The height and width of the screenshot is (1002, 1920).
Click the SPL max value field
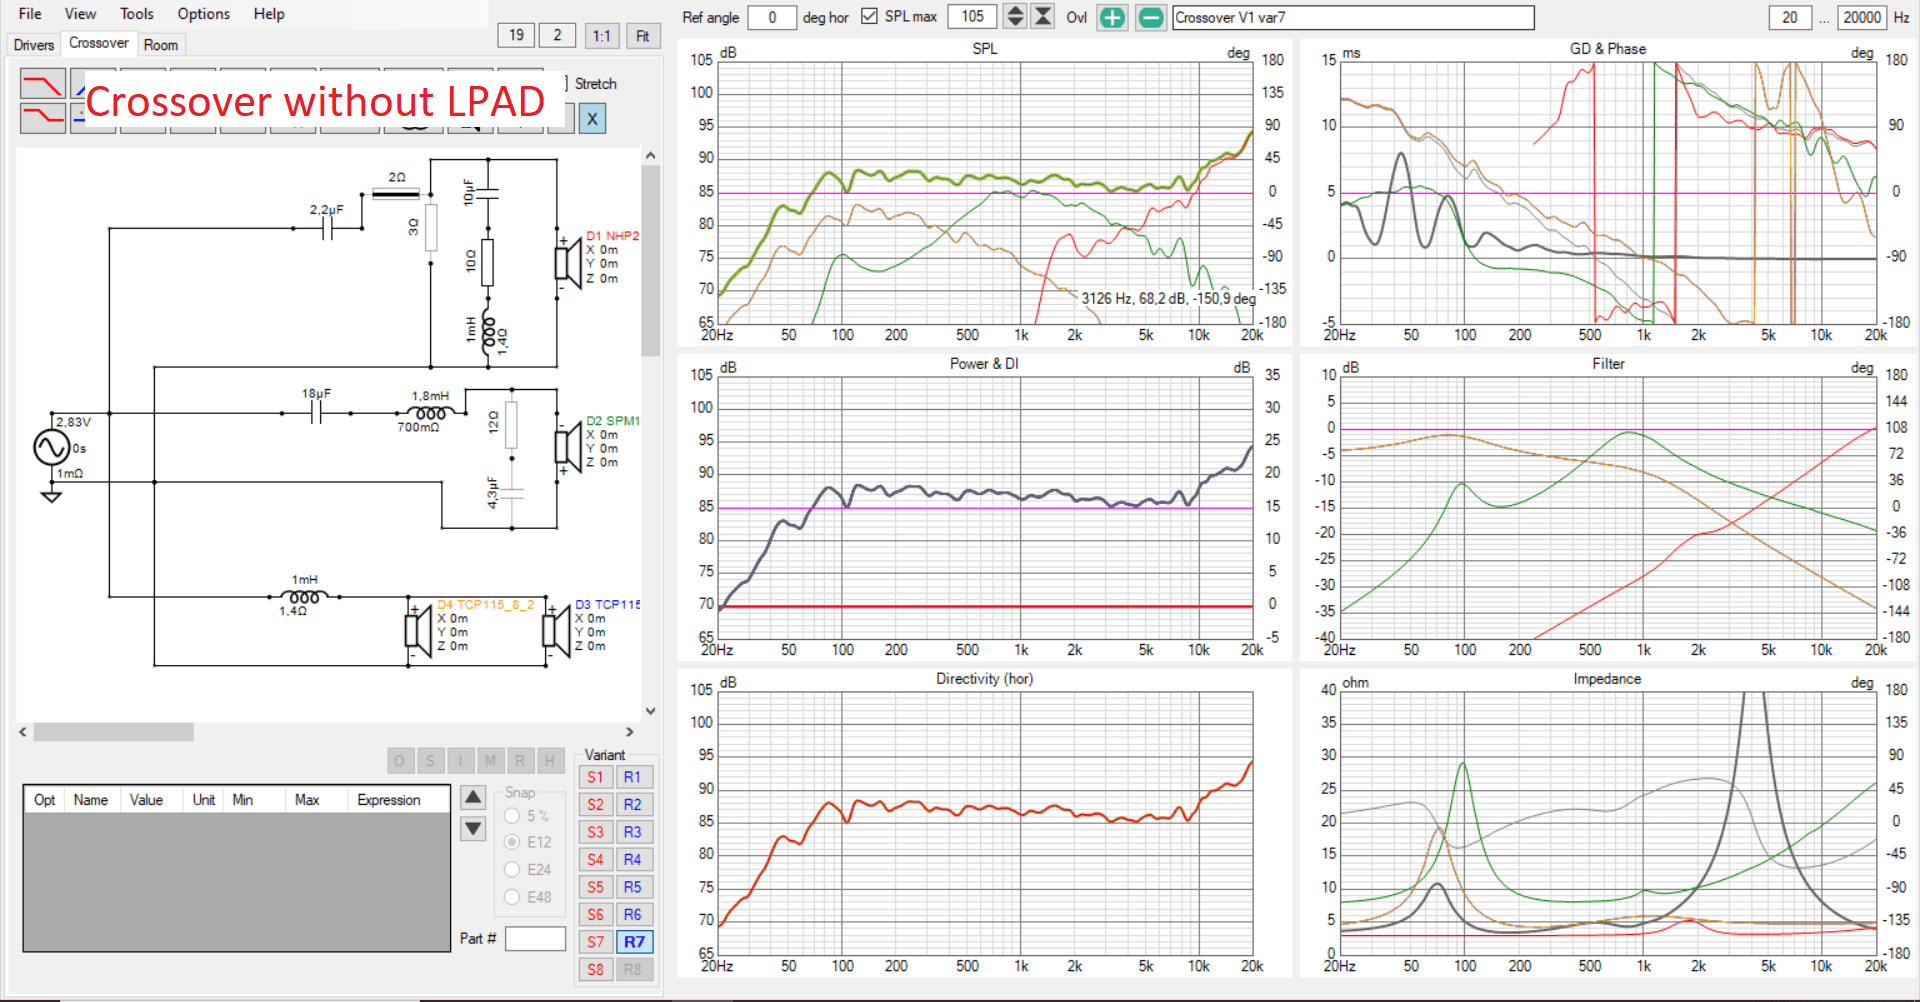pyautogui.click(x=972, y=16)
